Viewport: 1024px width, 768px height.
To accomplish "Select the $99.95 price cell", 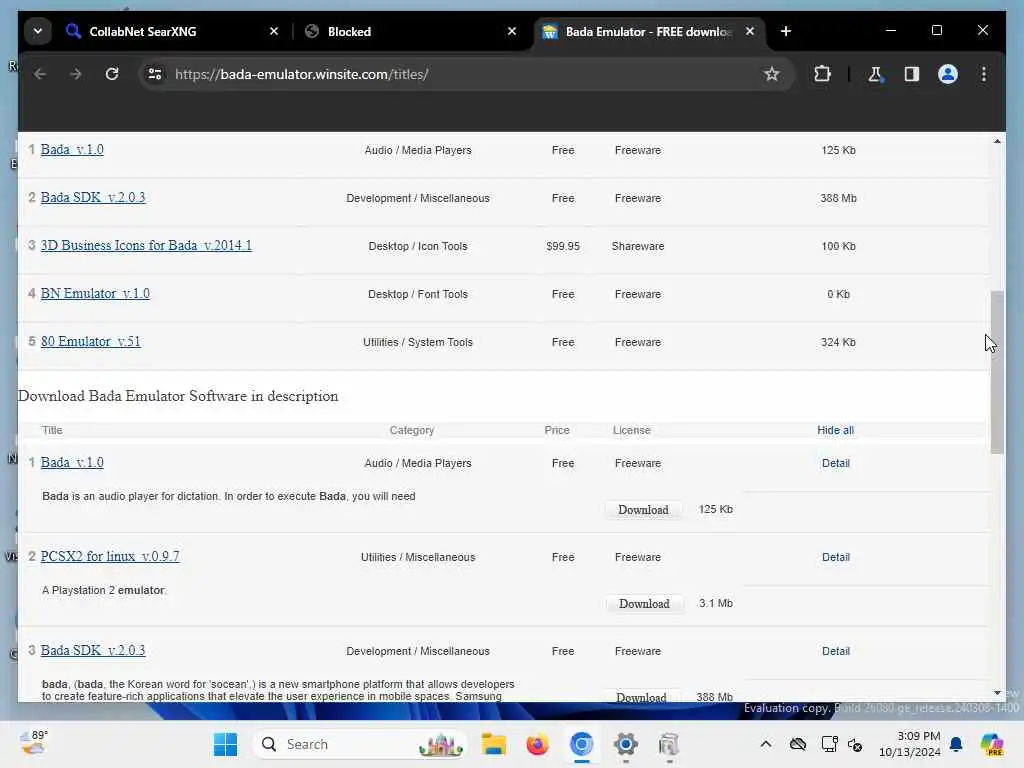I will click(x=563, y=246).
